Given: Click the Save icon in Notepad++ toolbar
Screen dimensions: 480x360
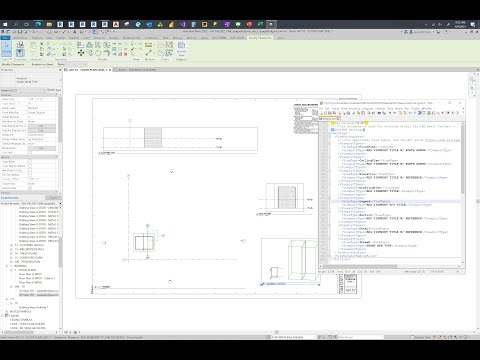Looking at the screenshot, I should click(330, 113).
